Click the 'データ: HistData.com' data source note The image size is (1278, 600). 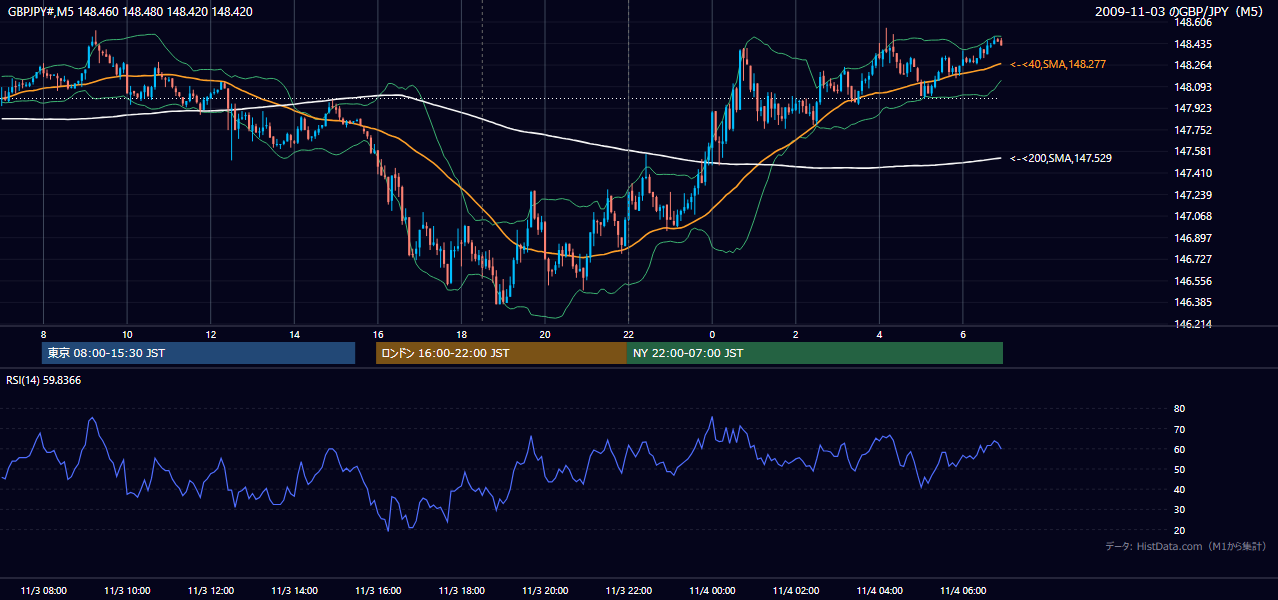point(1185,546)
